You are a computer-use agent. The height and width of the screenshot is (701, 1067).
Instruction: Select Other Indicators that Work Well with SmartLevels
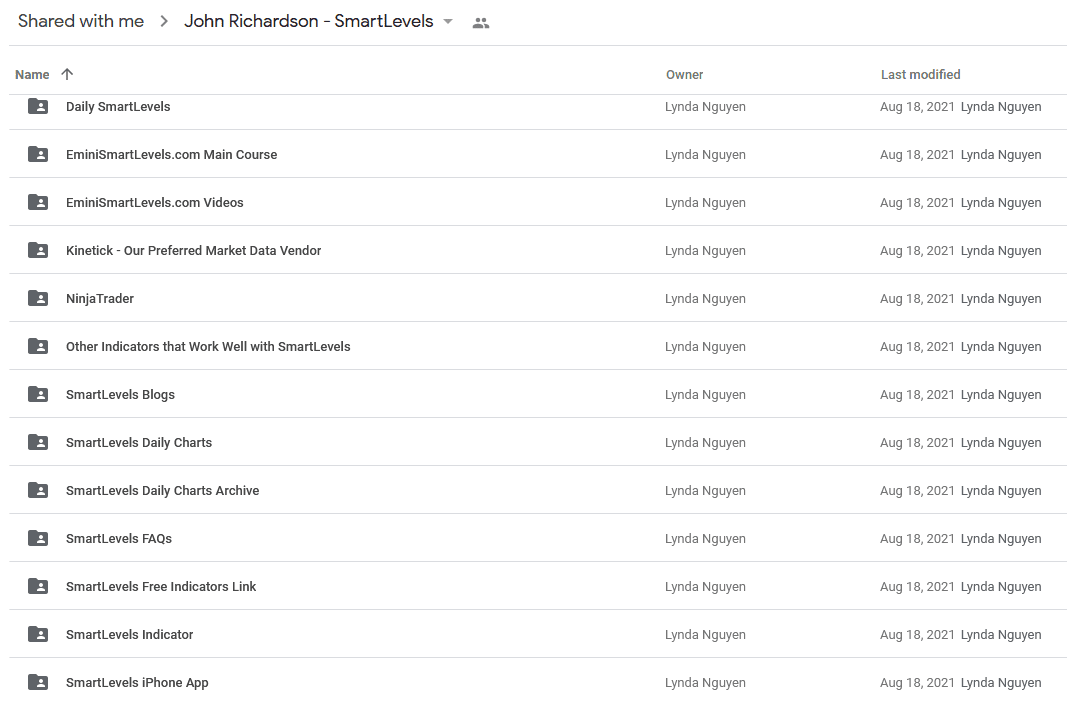[x=208, y=346]
